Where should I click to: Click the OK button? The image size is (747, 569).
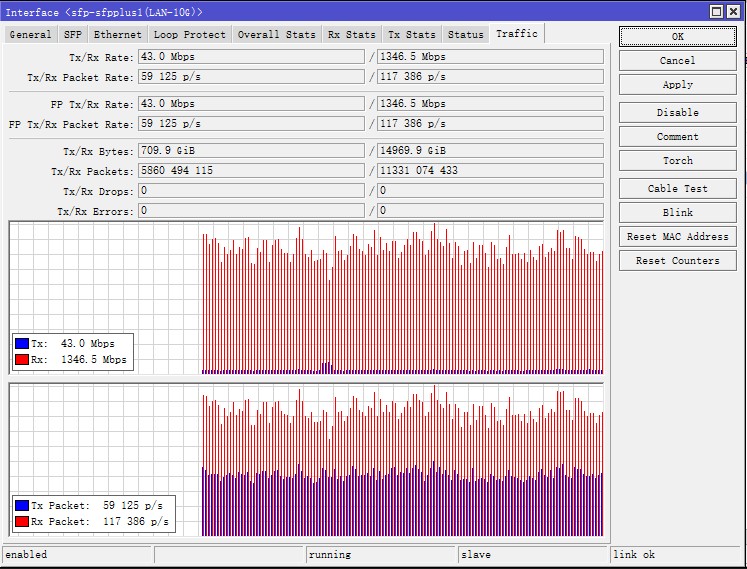coord(677,37)
